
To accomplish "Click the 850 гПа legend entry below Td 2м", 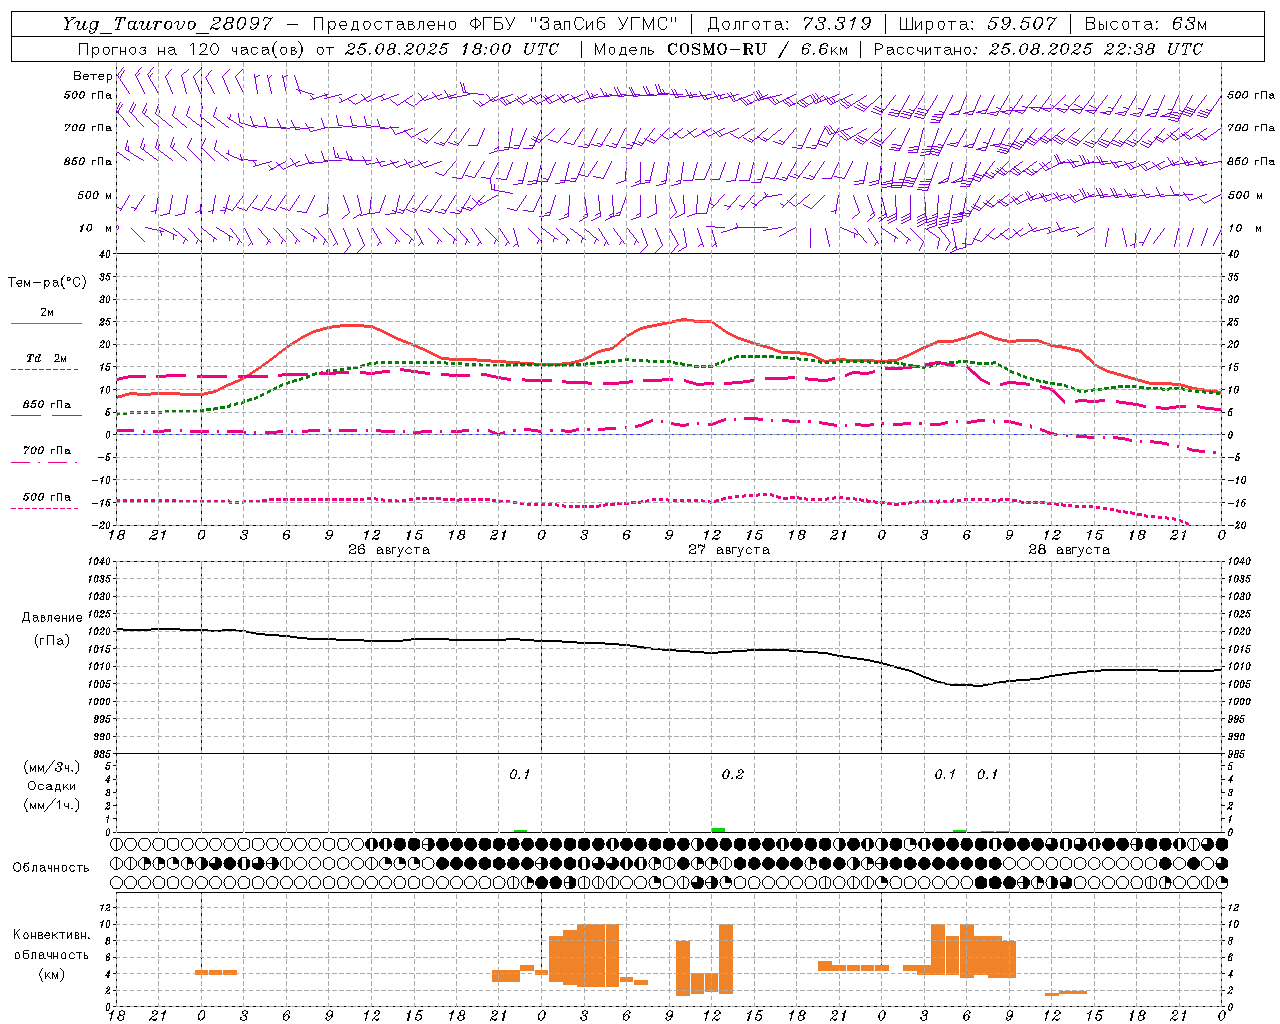I will click(x=46, y=409).
